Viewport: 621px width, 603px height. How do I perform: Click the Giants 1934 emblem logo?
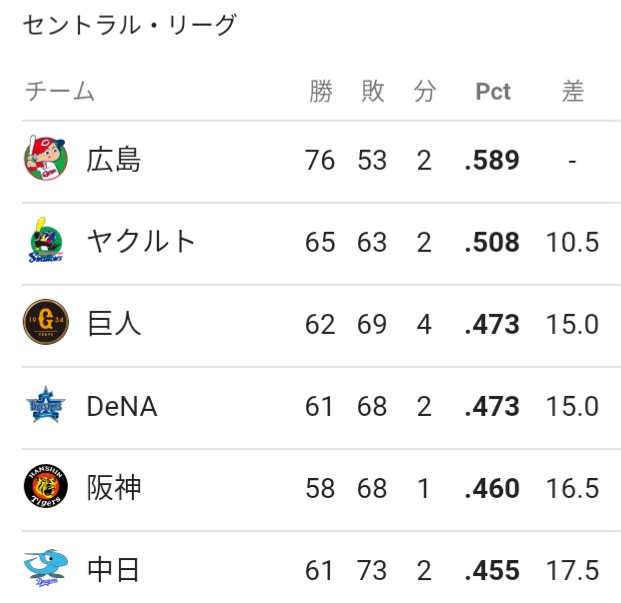(46, 322)
